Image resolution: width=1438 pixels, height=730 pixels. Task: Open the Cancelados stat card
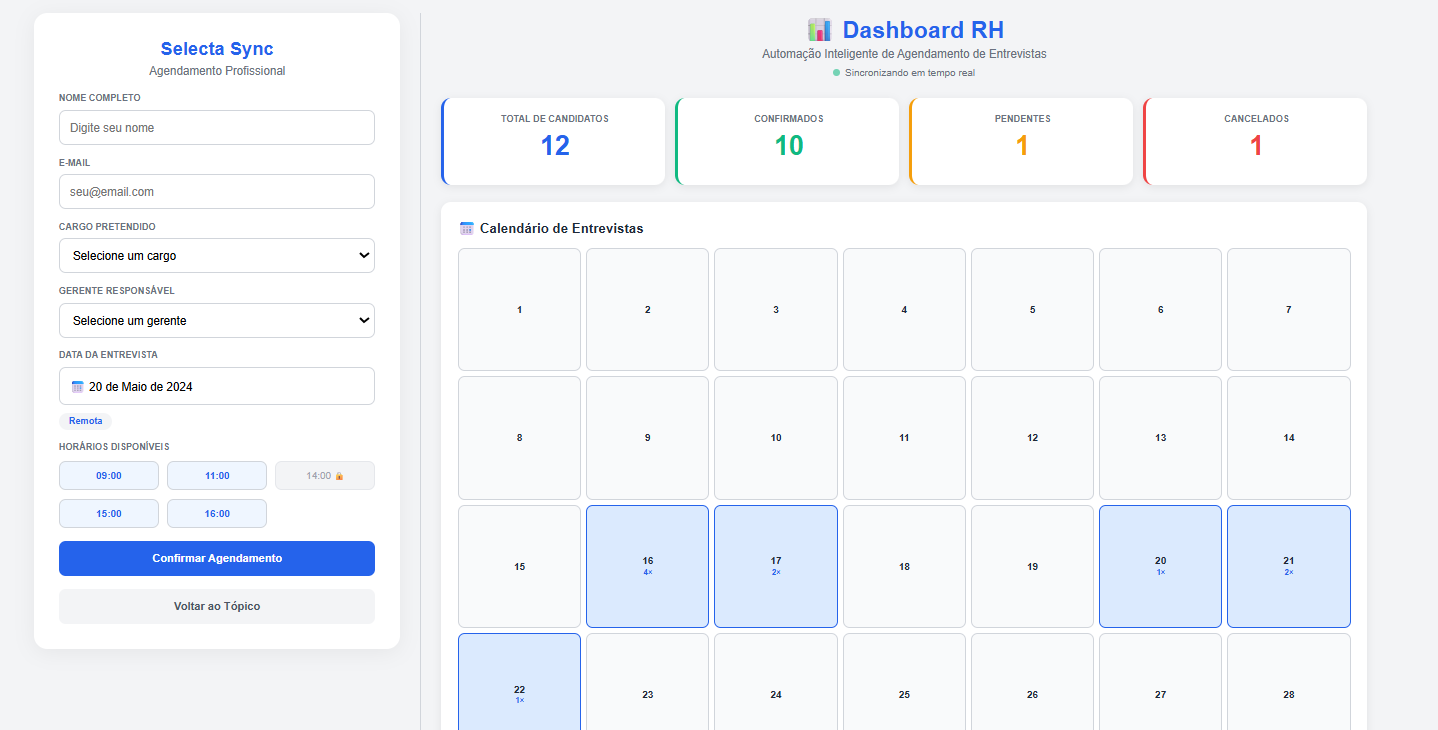[x=1256, y=141]
